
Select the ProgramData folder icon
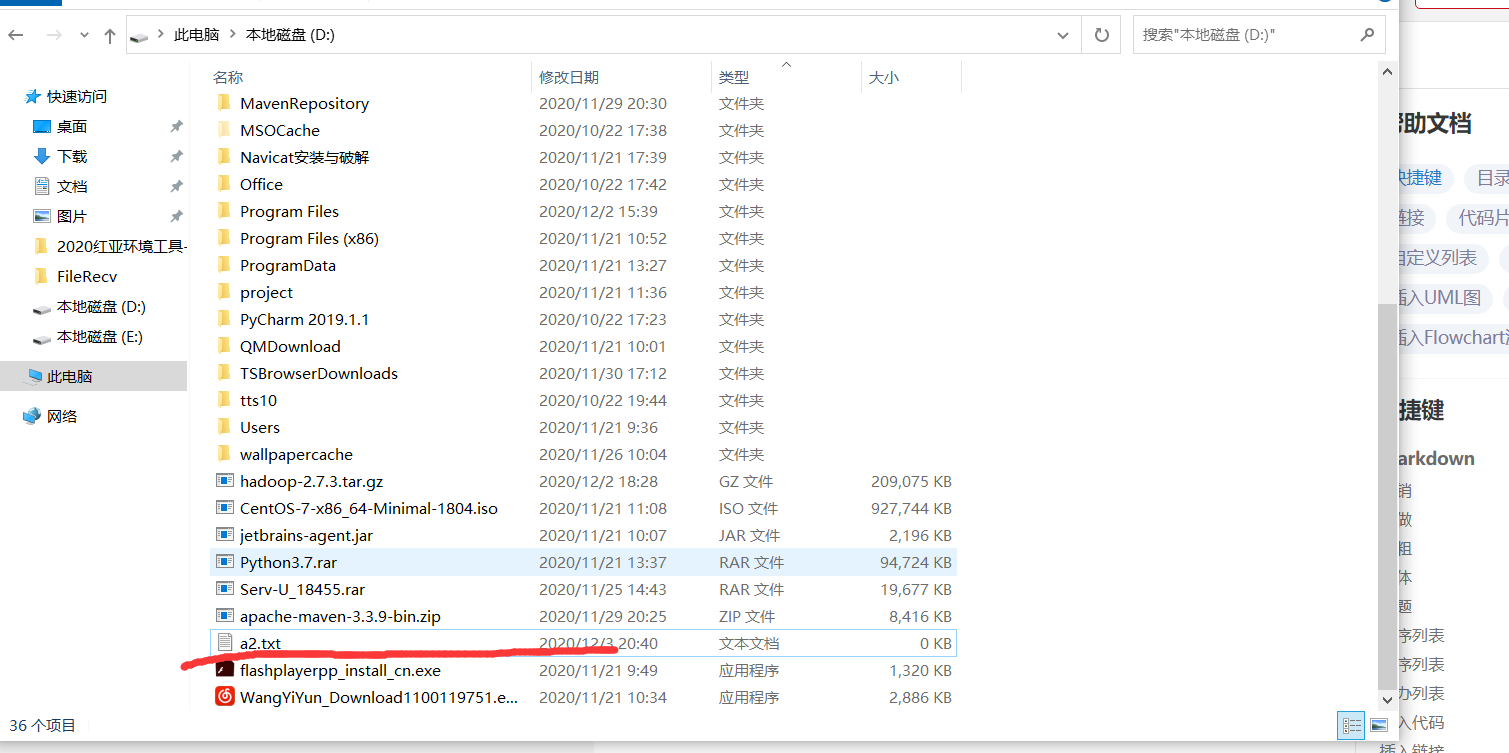click(224, 265)
